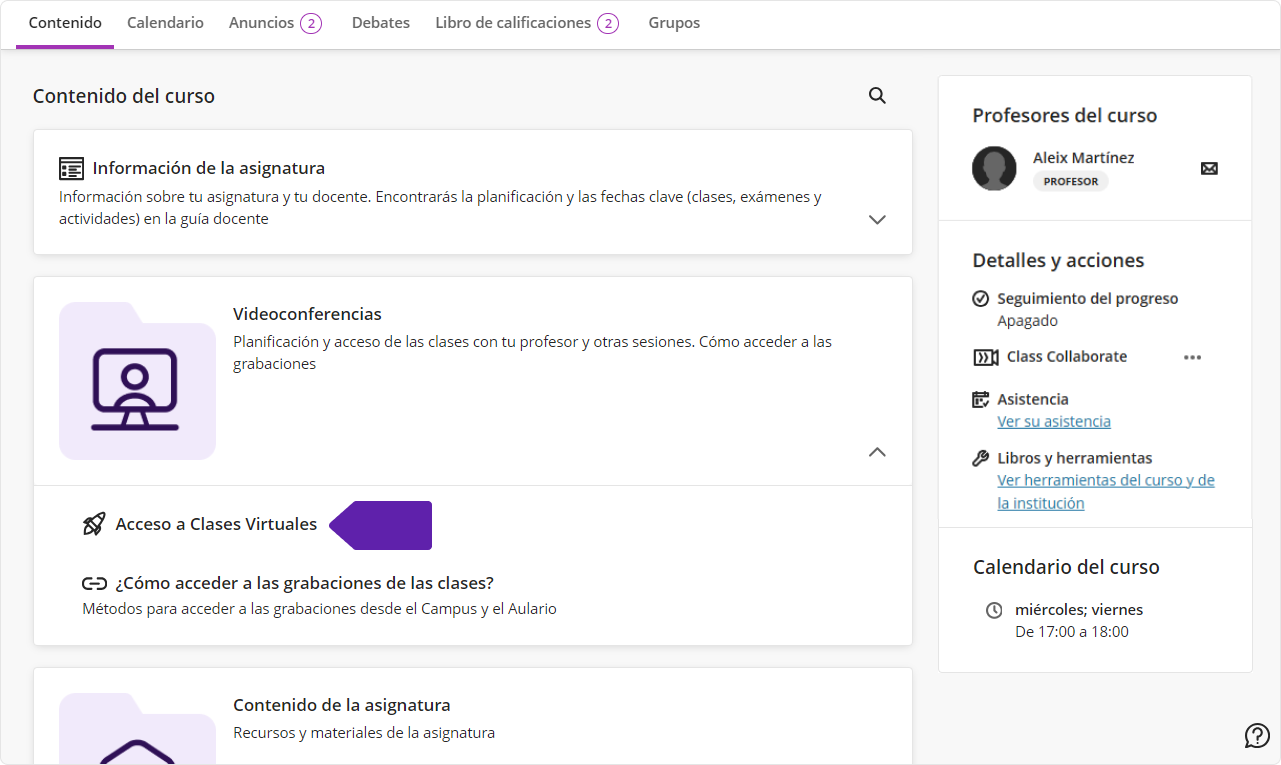The height and width of the screenshot is (765, 1281).
Task: Expand the Información de la asignatura section
Action: click(877, 219)
